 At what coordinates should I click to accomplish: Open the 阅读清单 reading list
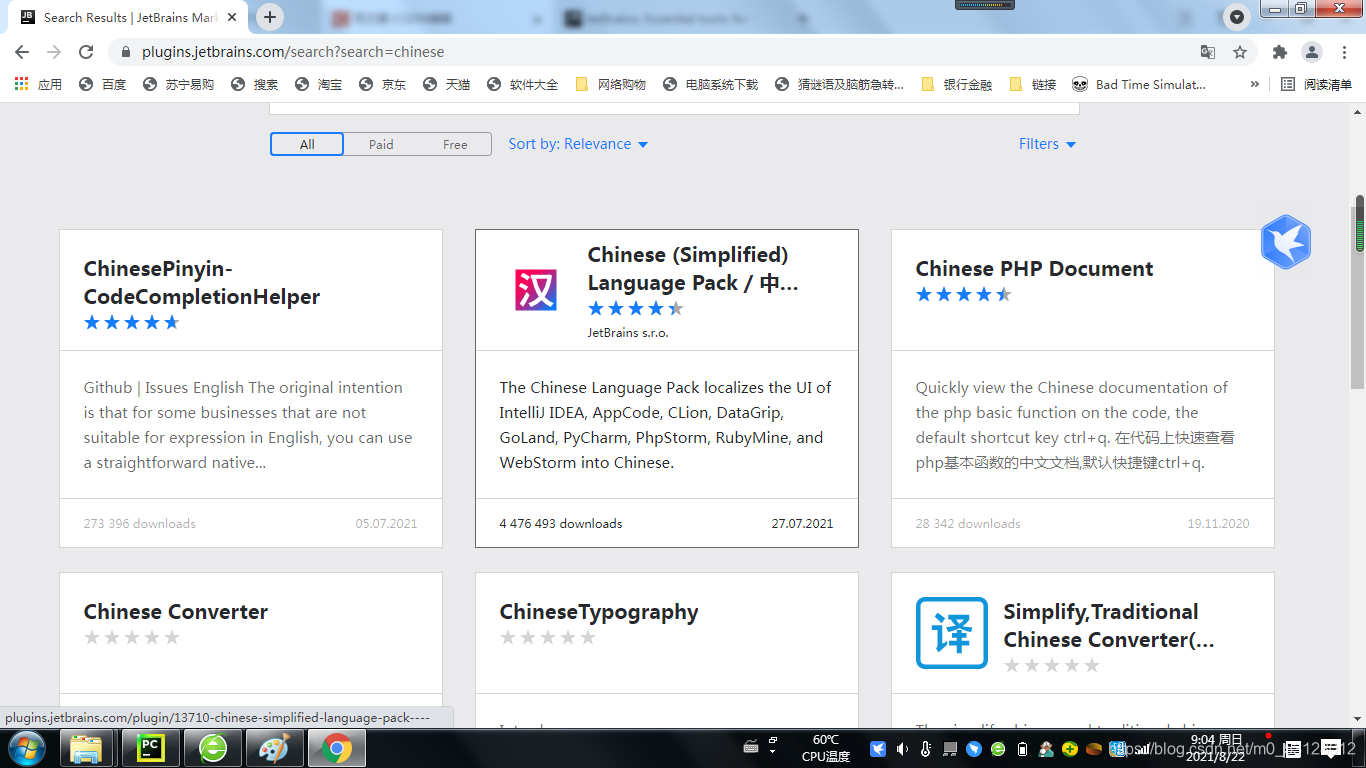click(1317, 85)
